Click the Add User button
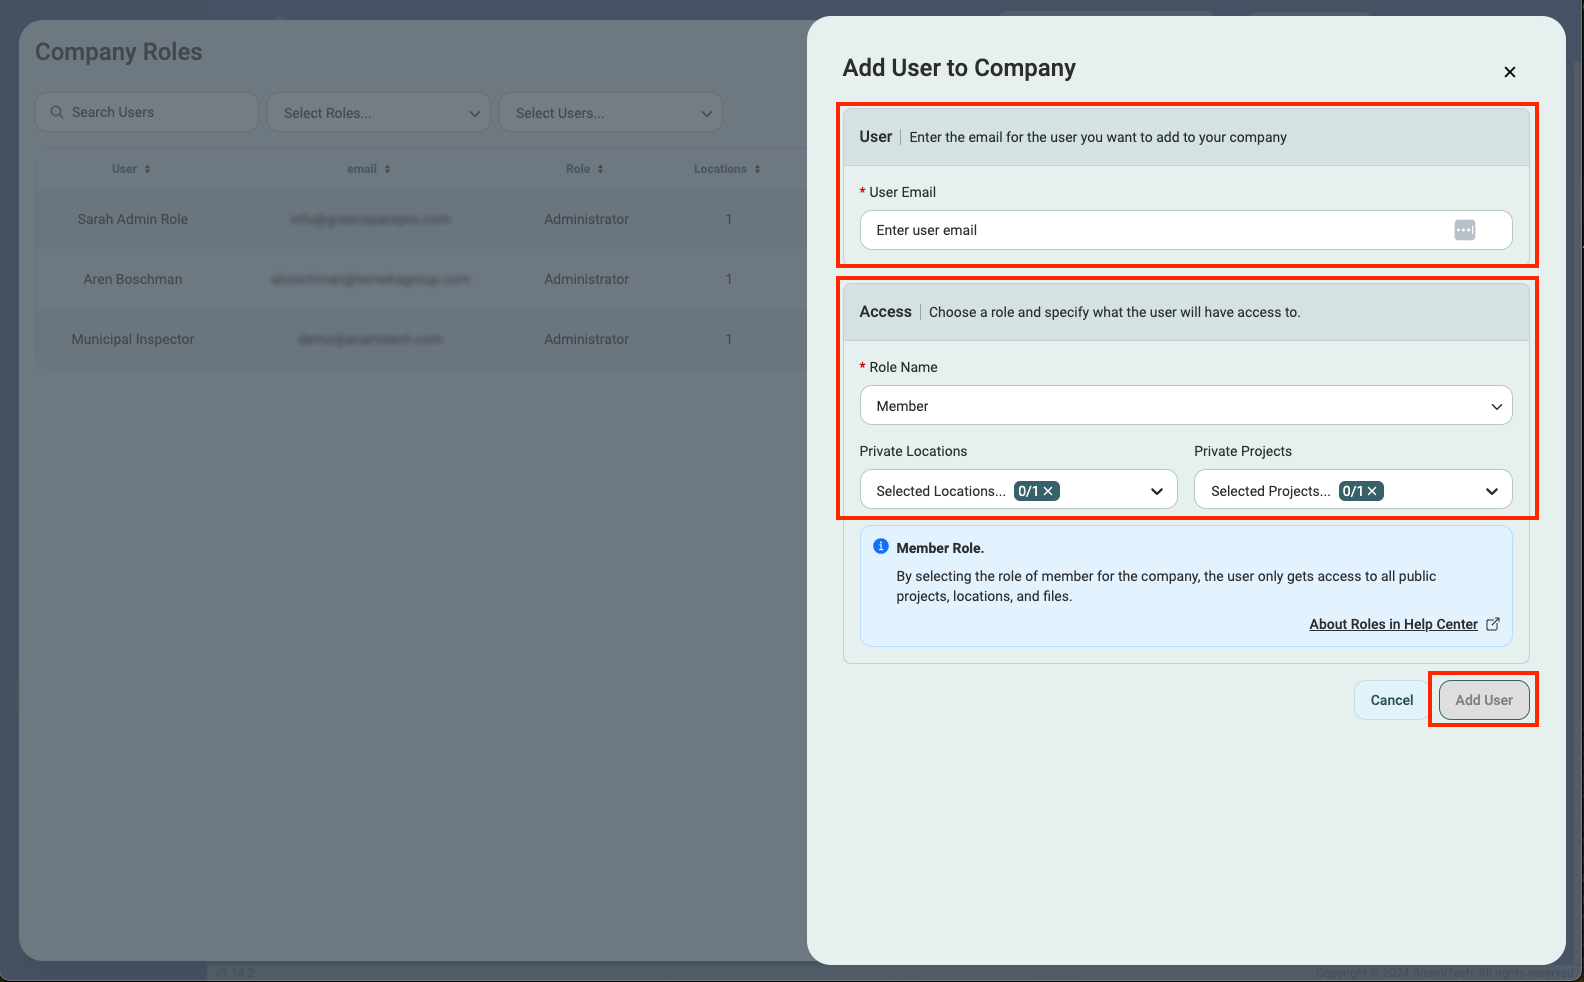This screenshot has height=982, width=1584. click(x=1483, y=700)
